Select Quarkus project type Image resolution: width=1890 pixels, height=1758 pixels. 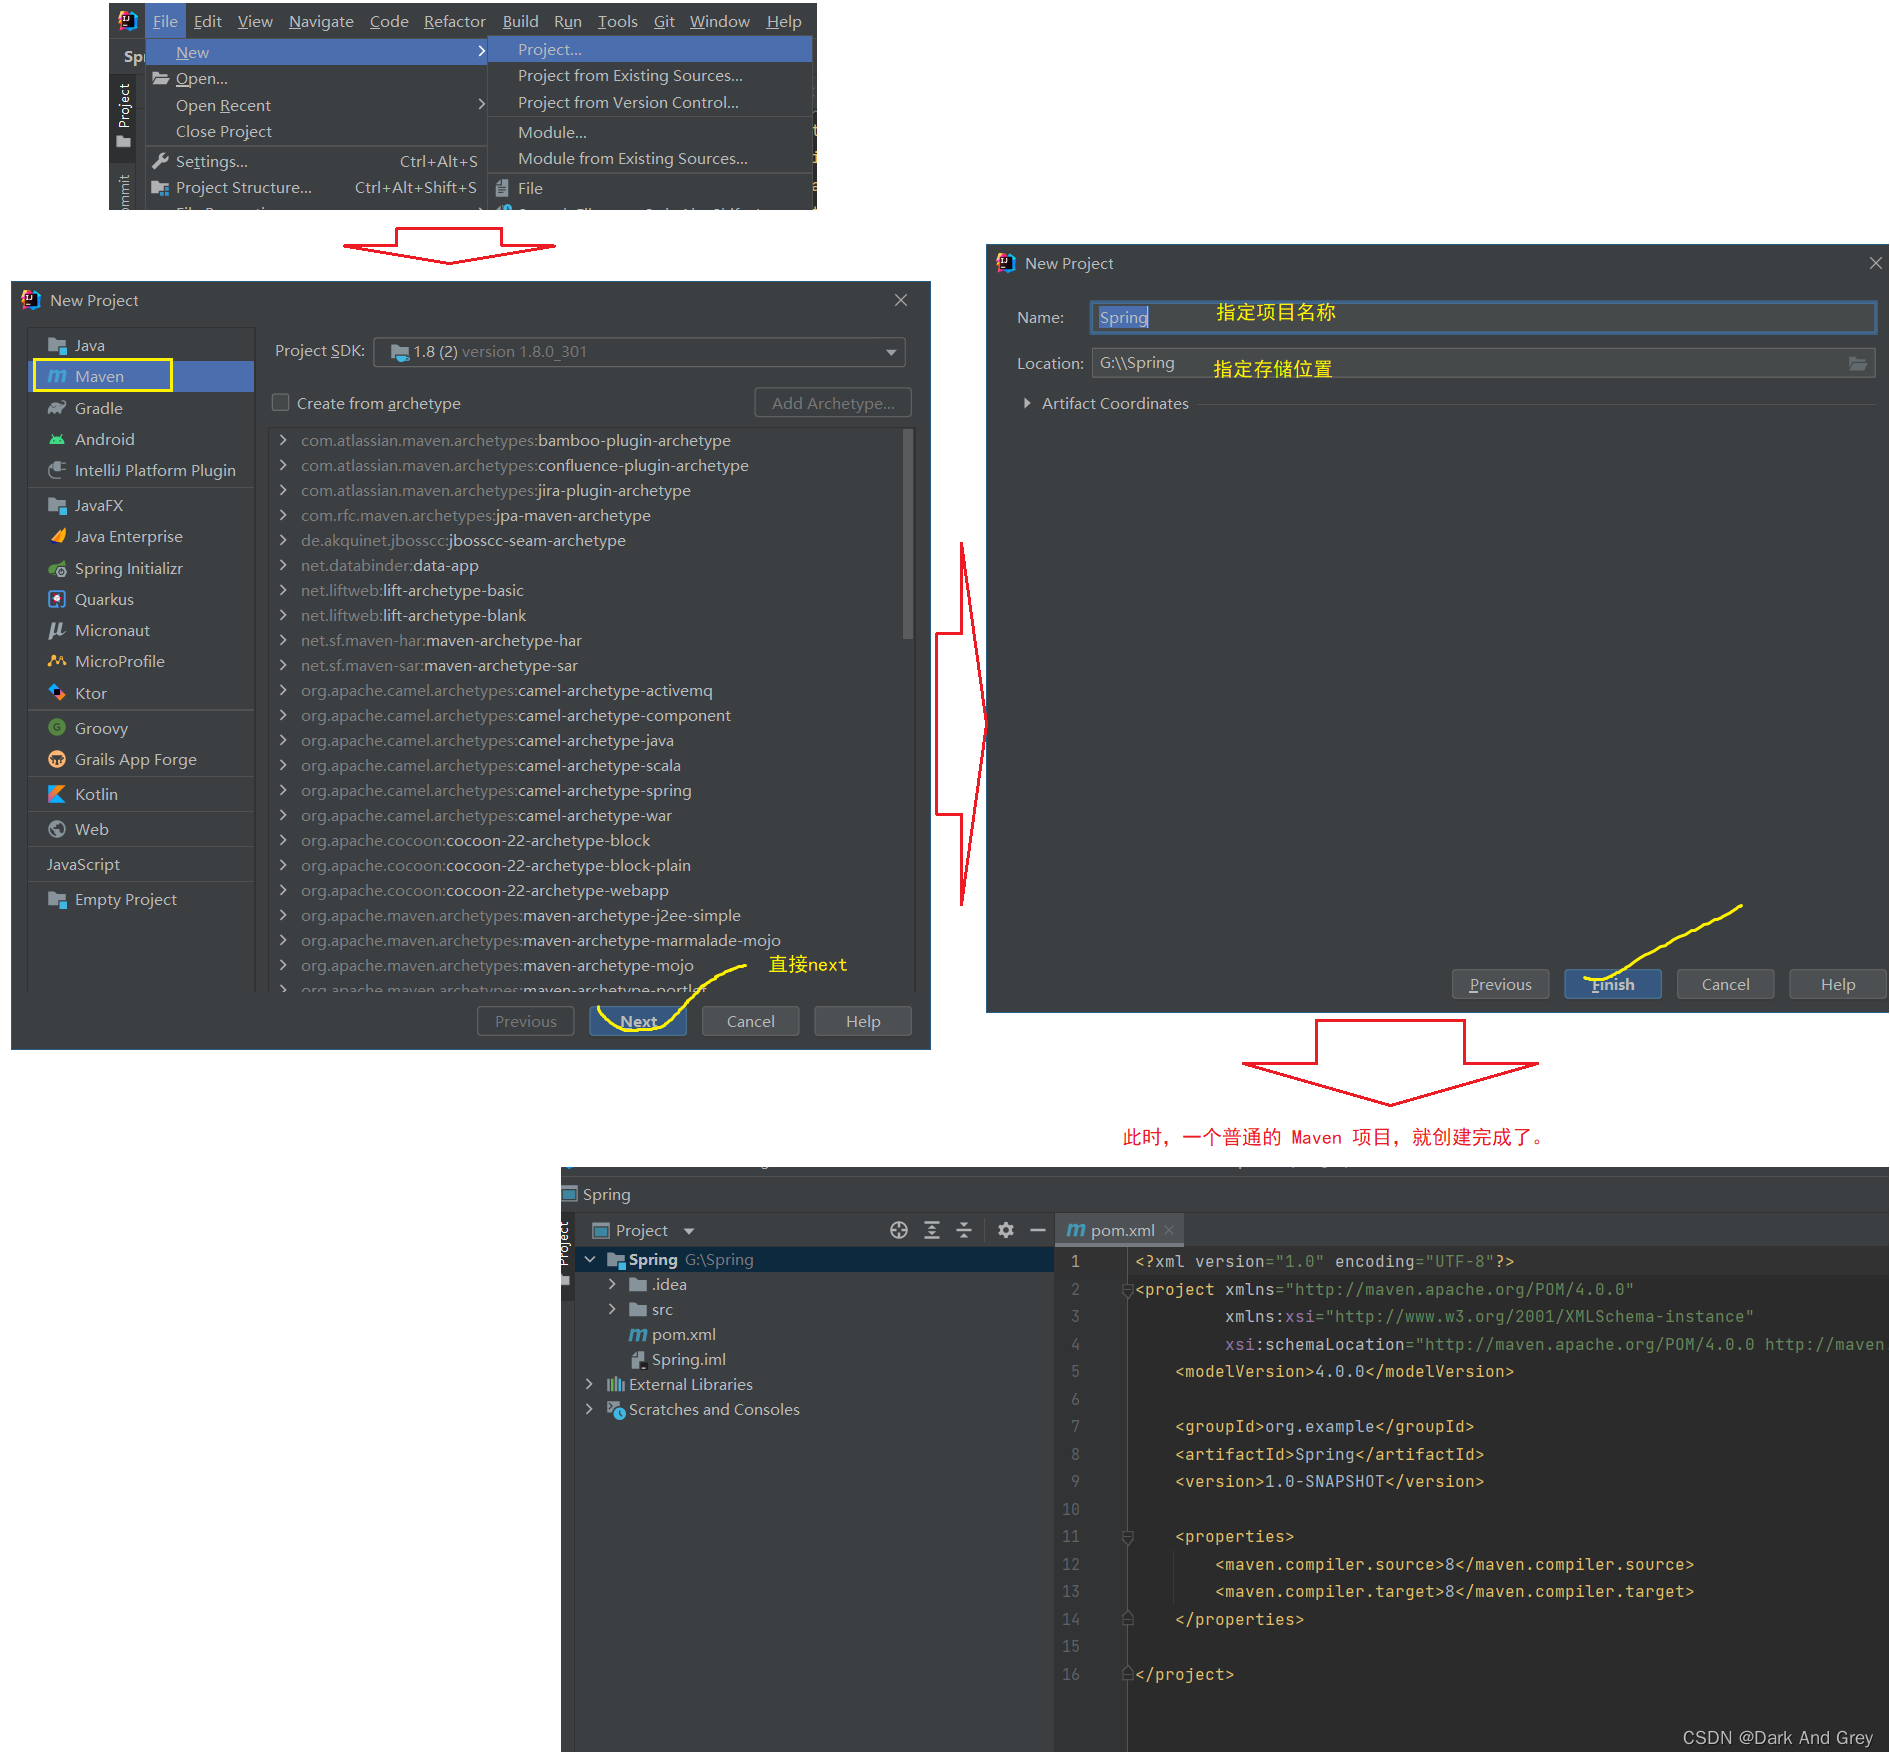point(142,599)
